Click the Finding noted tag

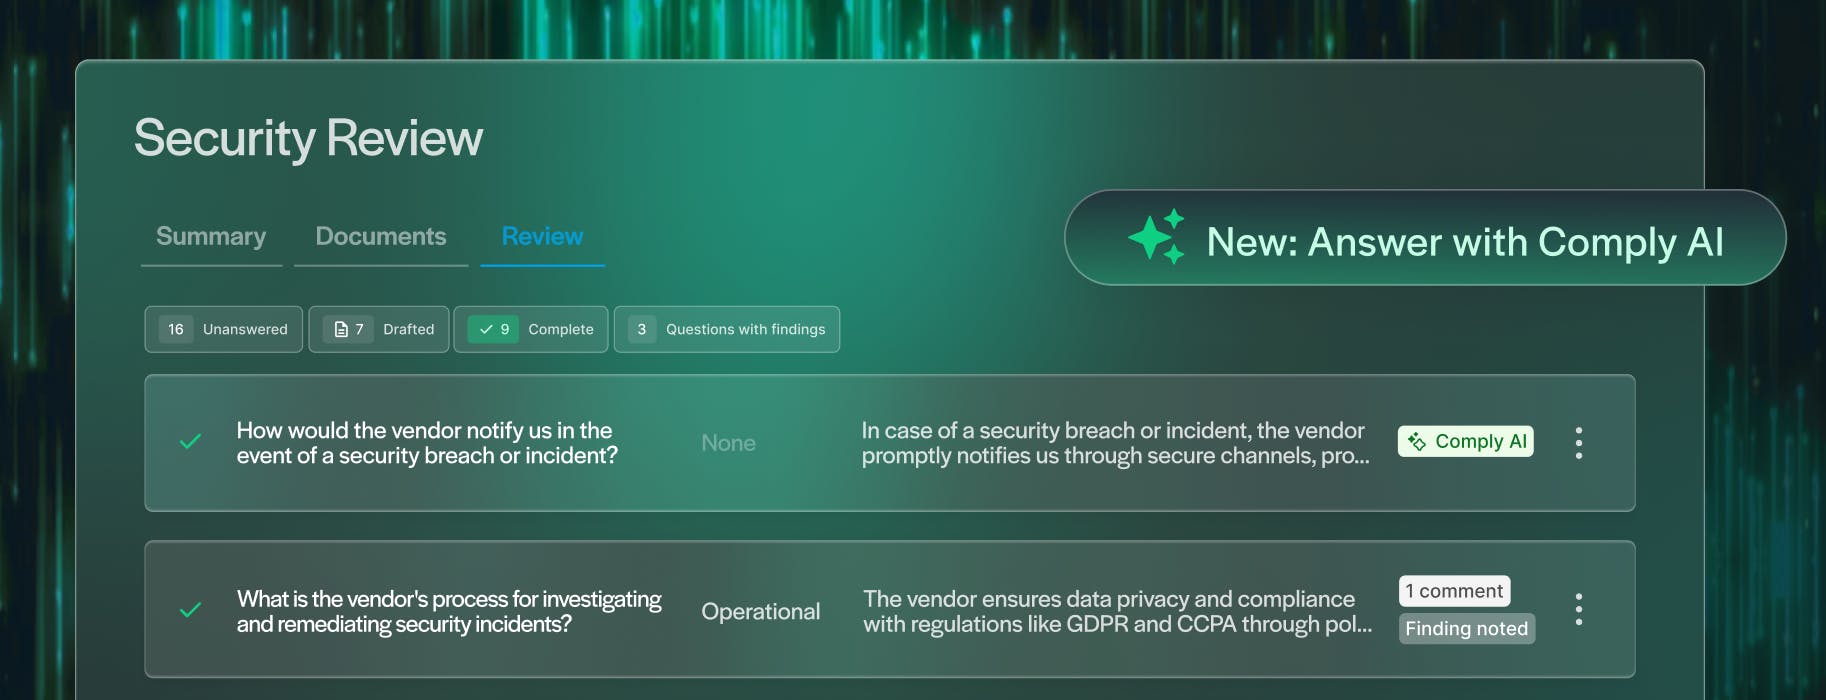[x=1466, y=628]
